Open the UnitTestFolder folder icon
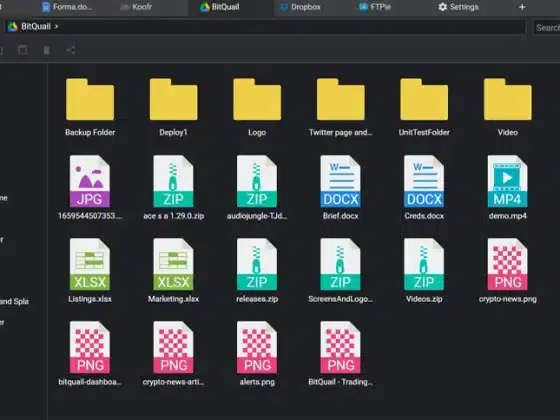The height and width of the screenshot is (420, 560). [424, 99]
